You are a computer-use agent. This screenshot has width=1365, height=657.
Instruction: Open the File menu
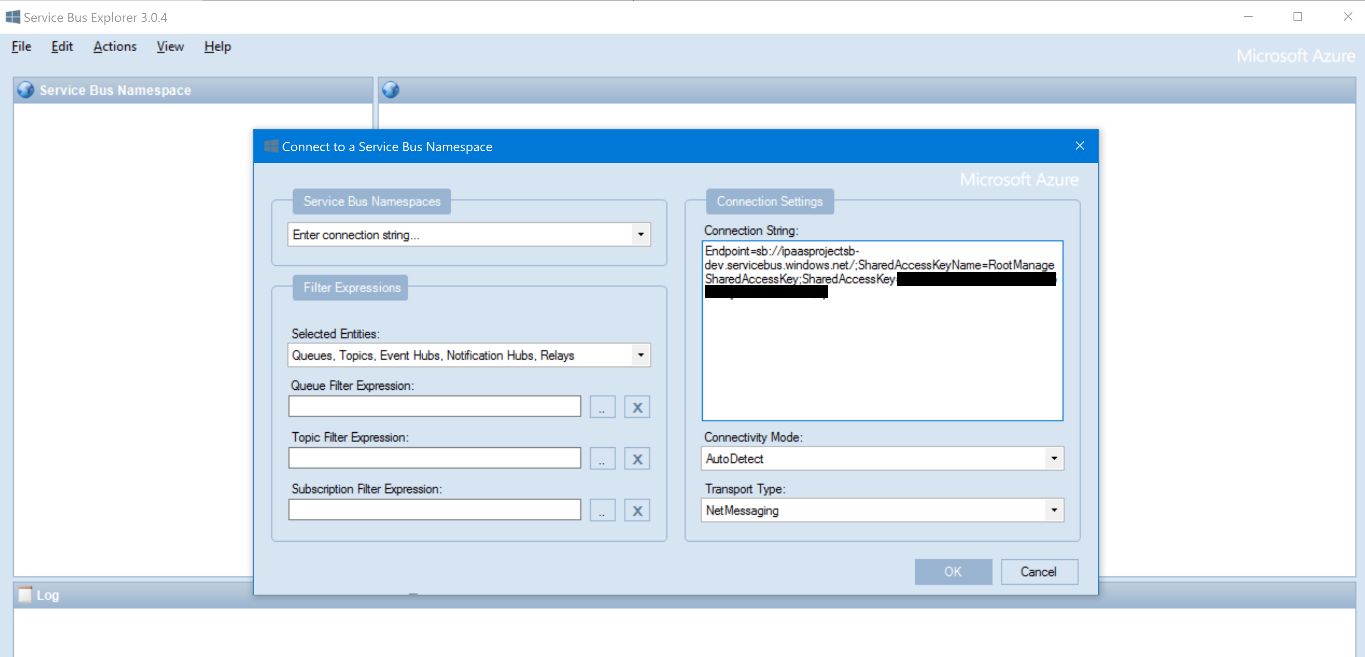(x=21, y=47)
